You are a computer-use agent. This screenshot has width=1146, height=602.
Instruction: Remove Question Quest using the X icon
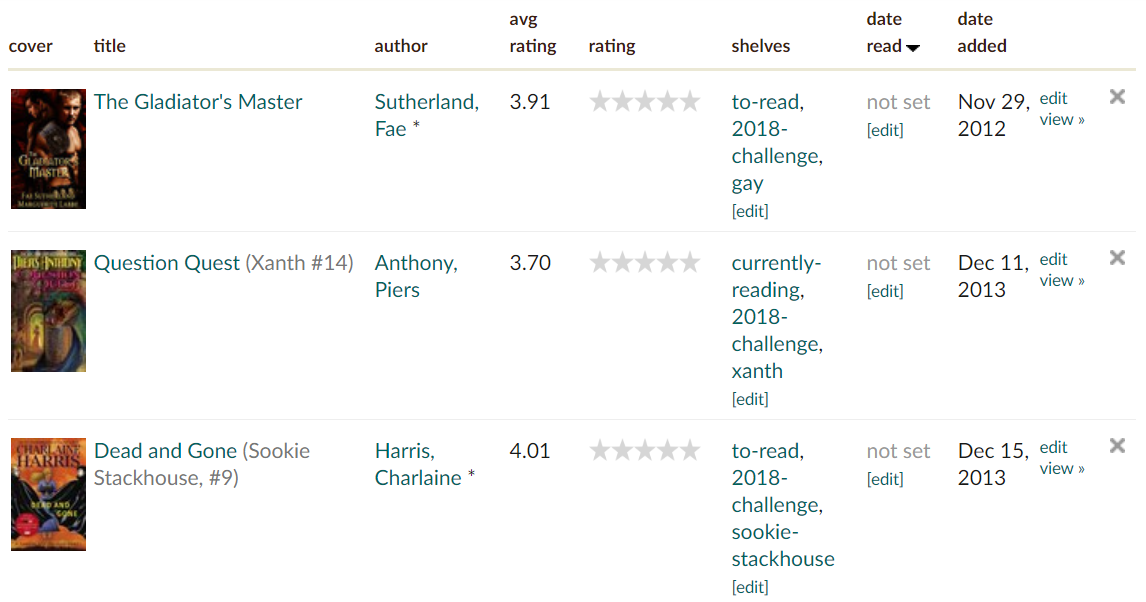coord(1117,258)
